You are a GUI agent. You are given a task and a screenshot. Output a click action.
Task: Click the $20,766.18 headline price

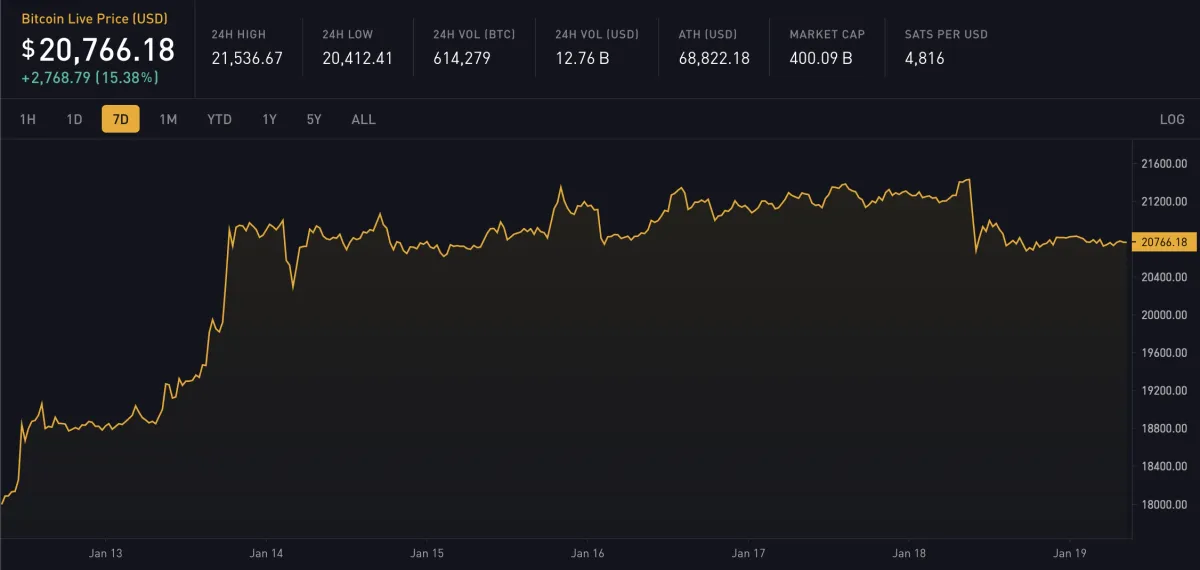[x=98, y=49]
